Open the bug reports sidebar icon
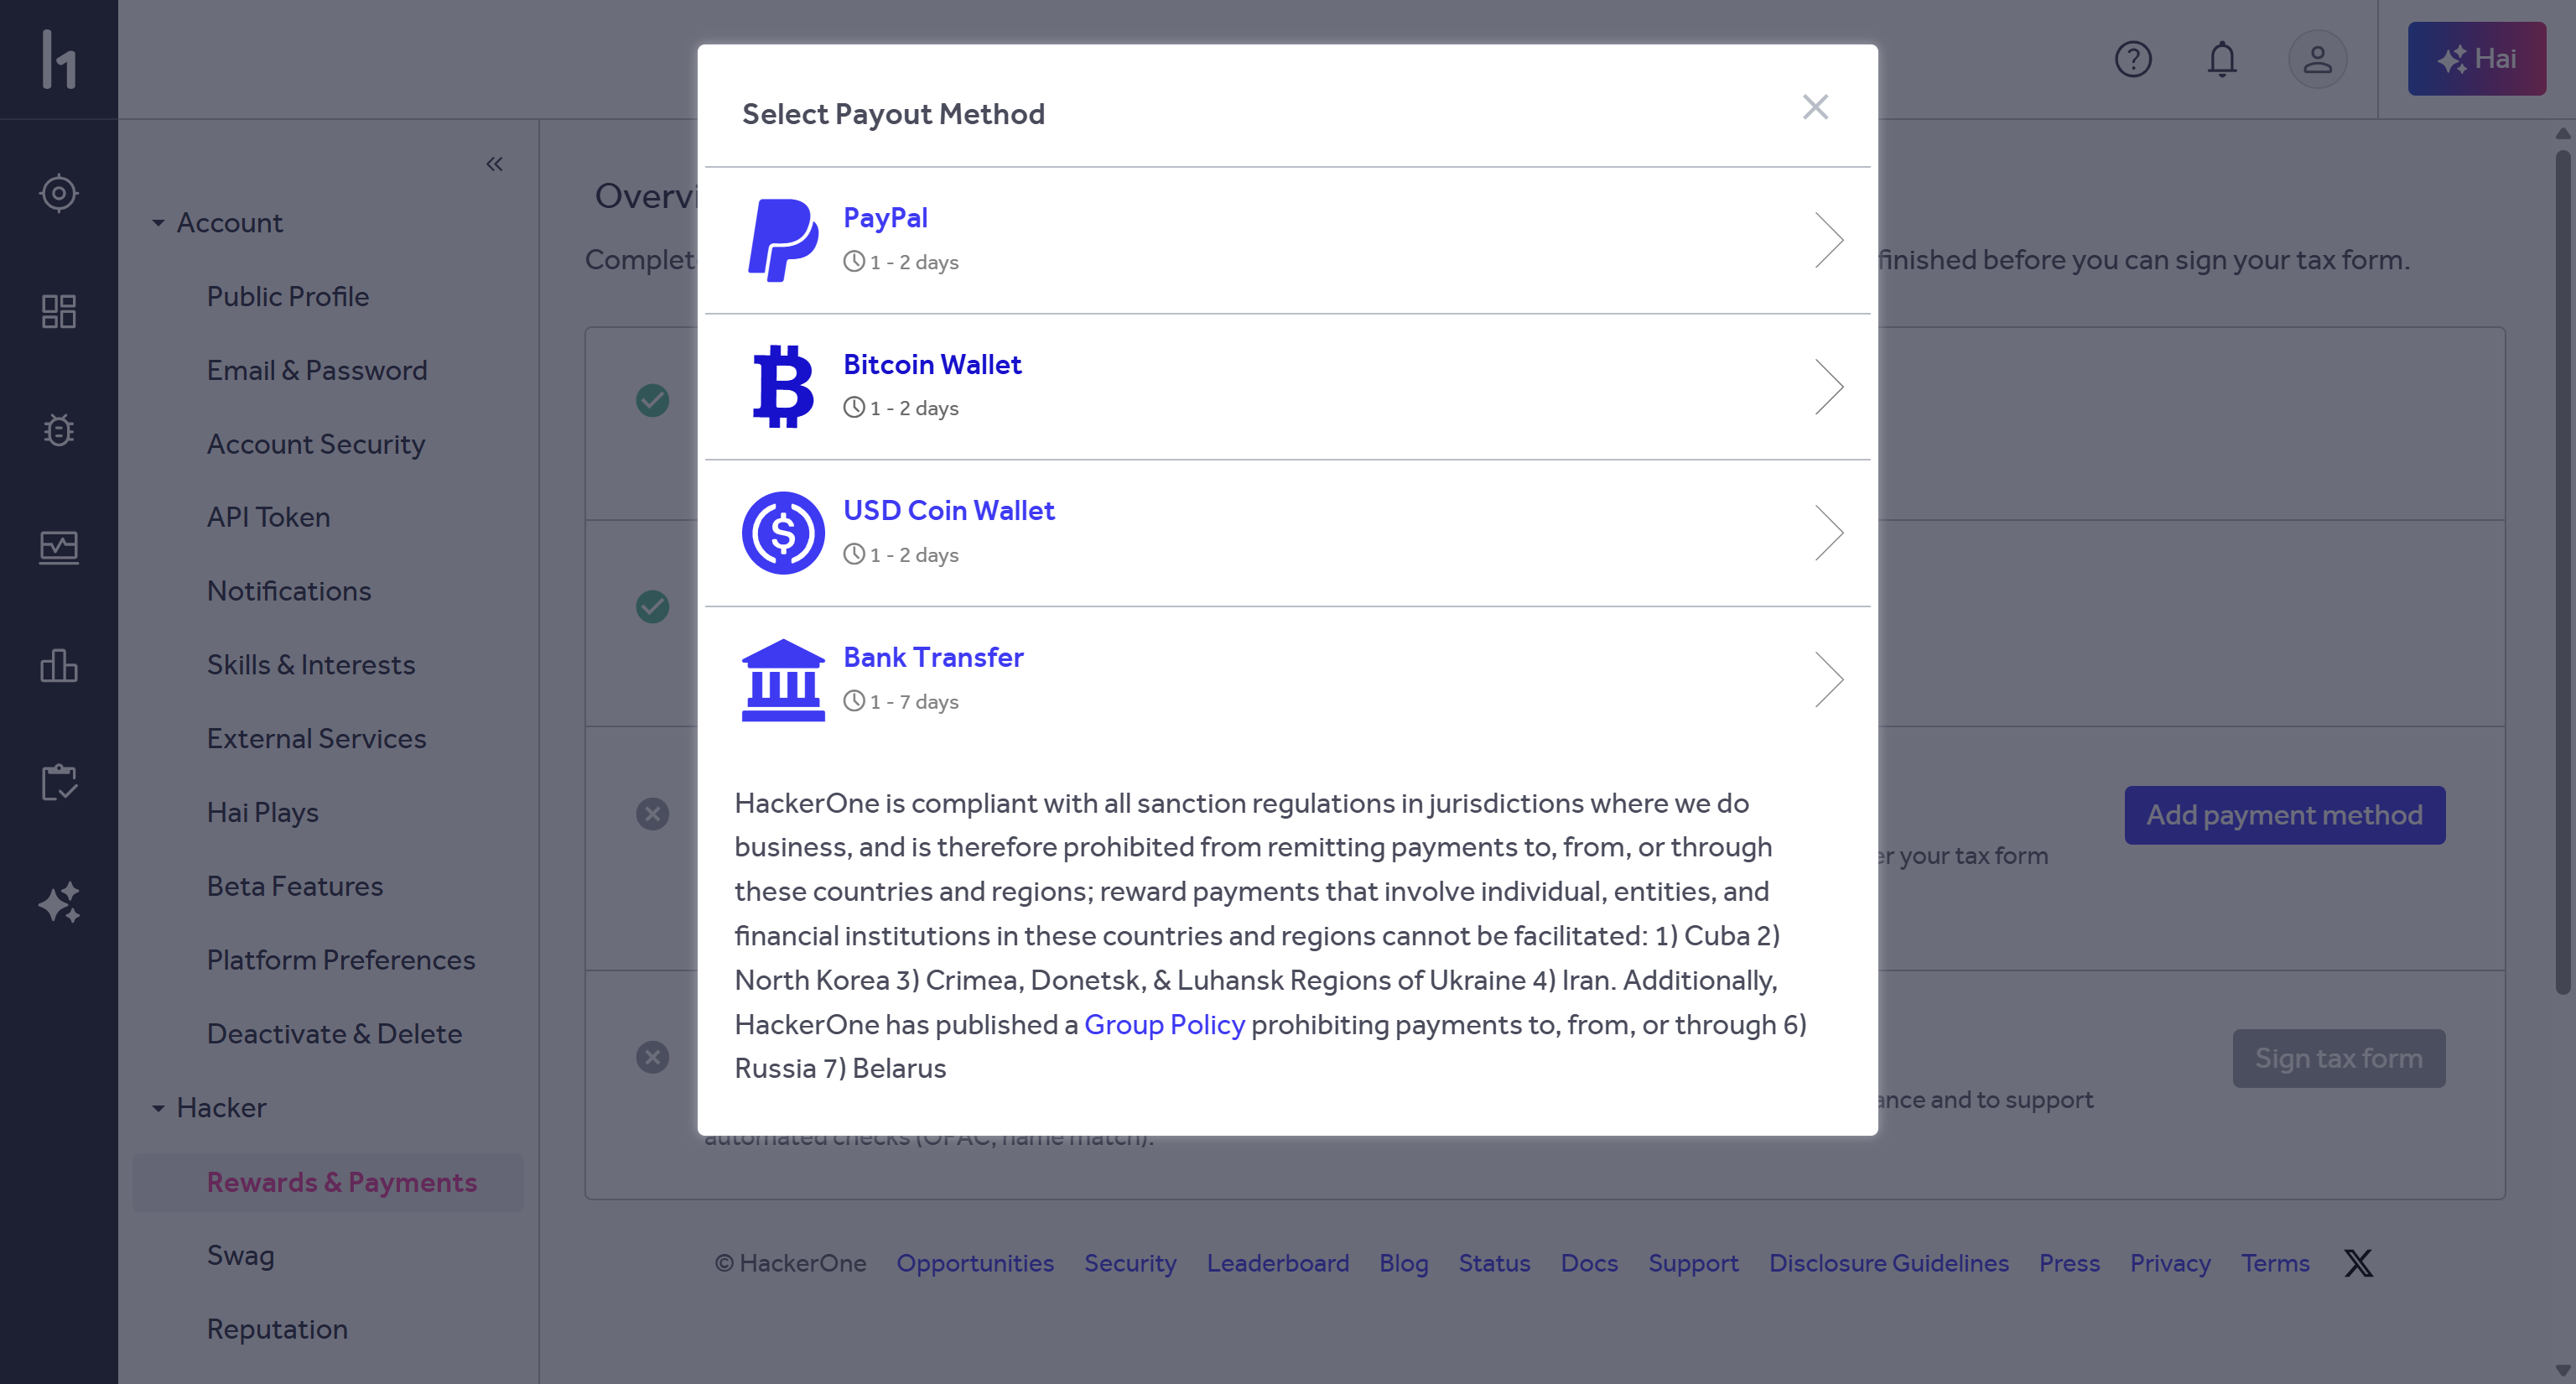 59,430
